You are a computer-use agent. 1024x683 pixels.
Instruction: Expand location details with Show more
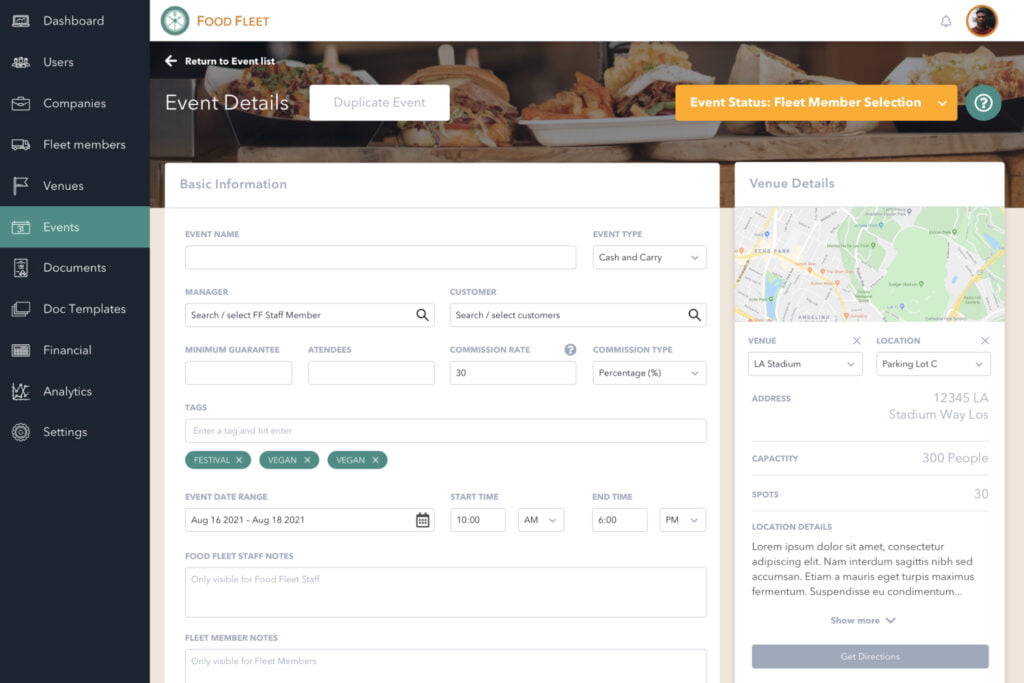pos(863,620)
